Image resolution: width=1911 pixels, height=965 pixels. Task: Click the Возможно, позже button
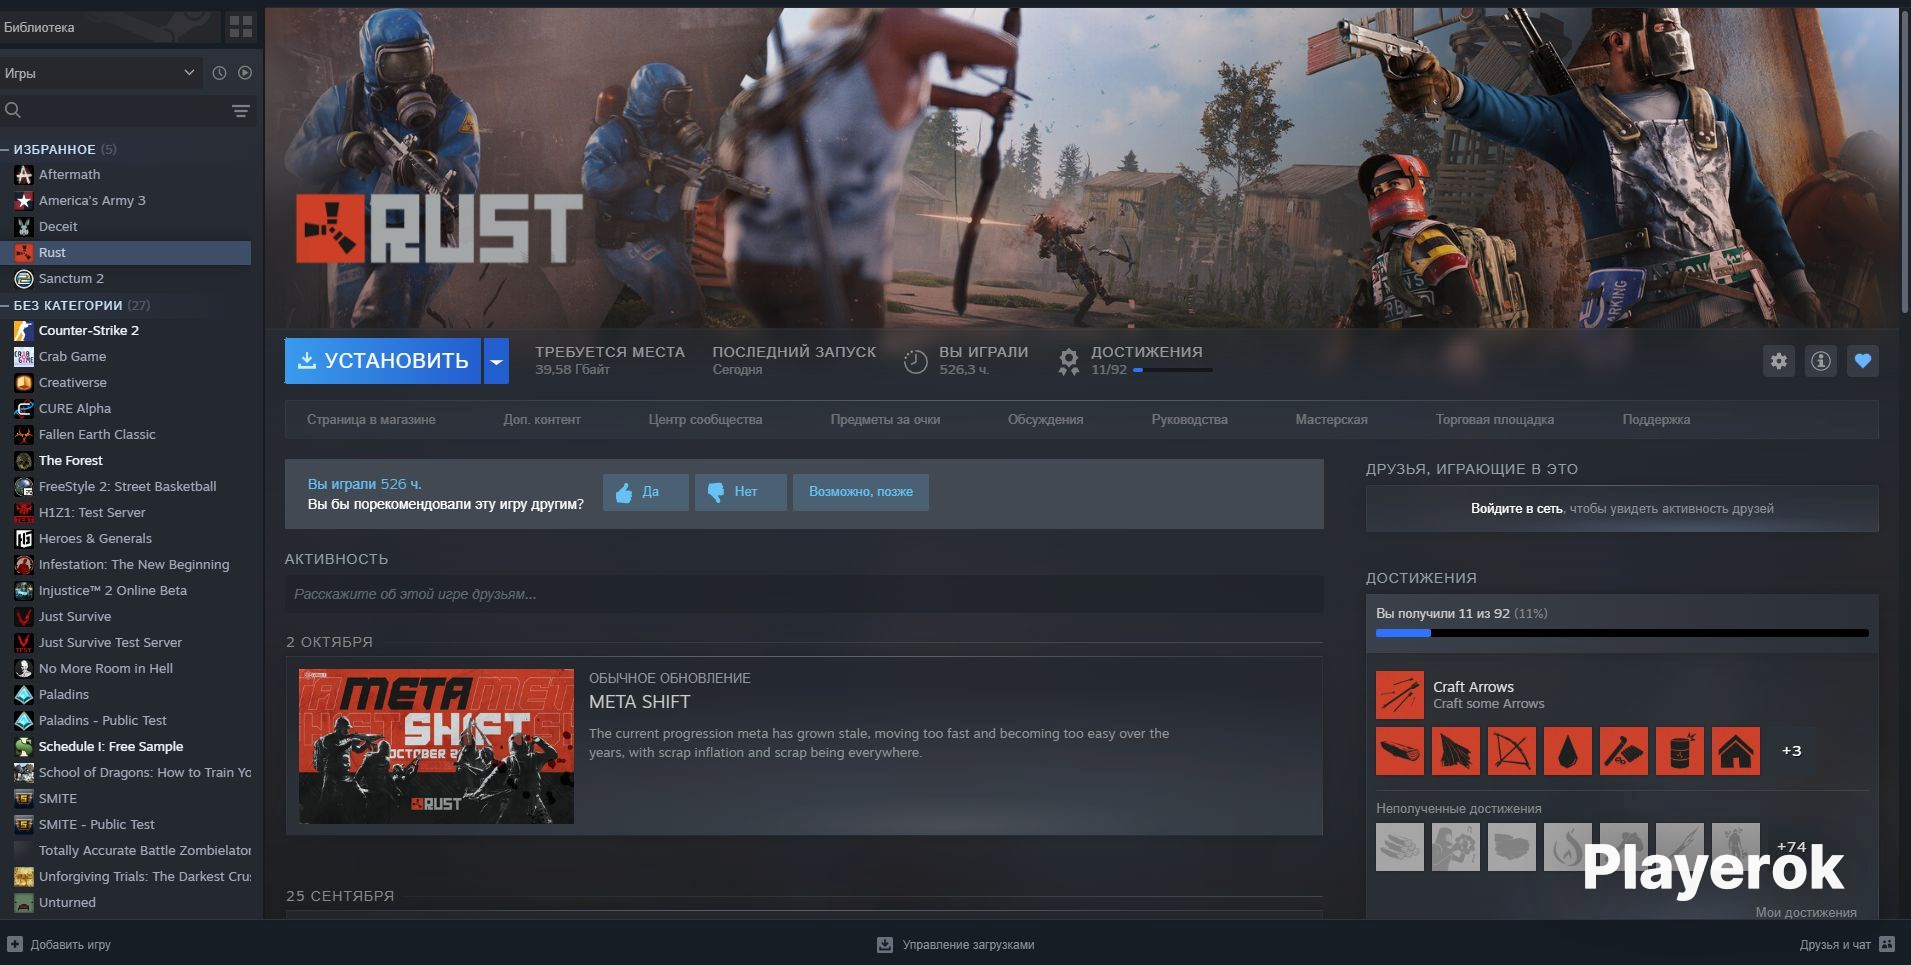click(x=861, y=492)
